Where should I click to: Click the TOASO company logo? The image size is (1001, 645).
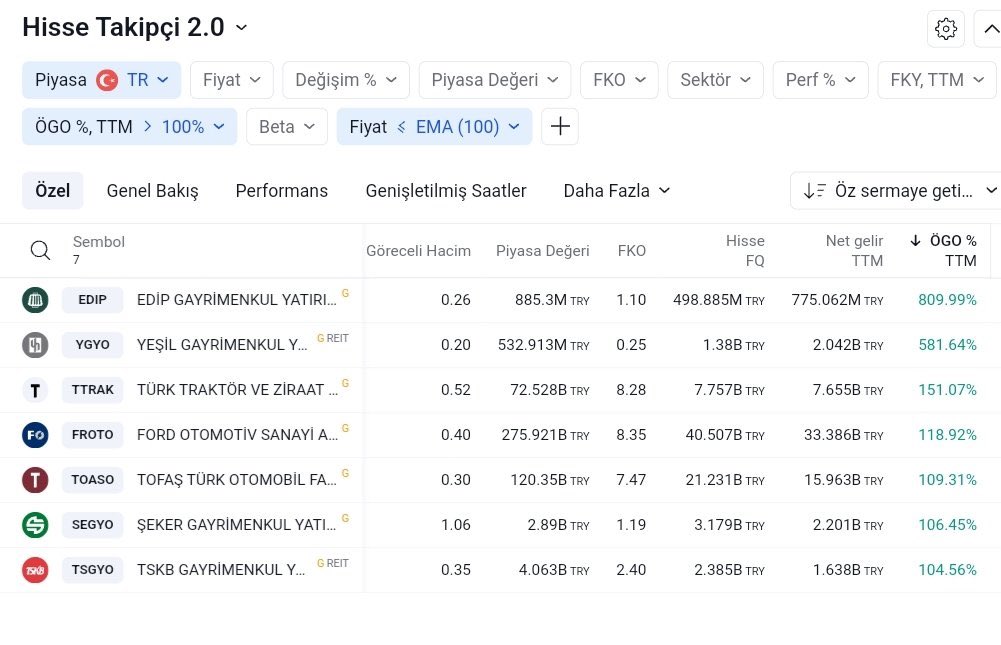click(x=35, y=480)
